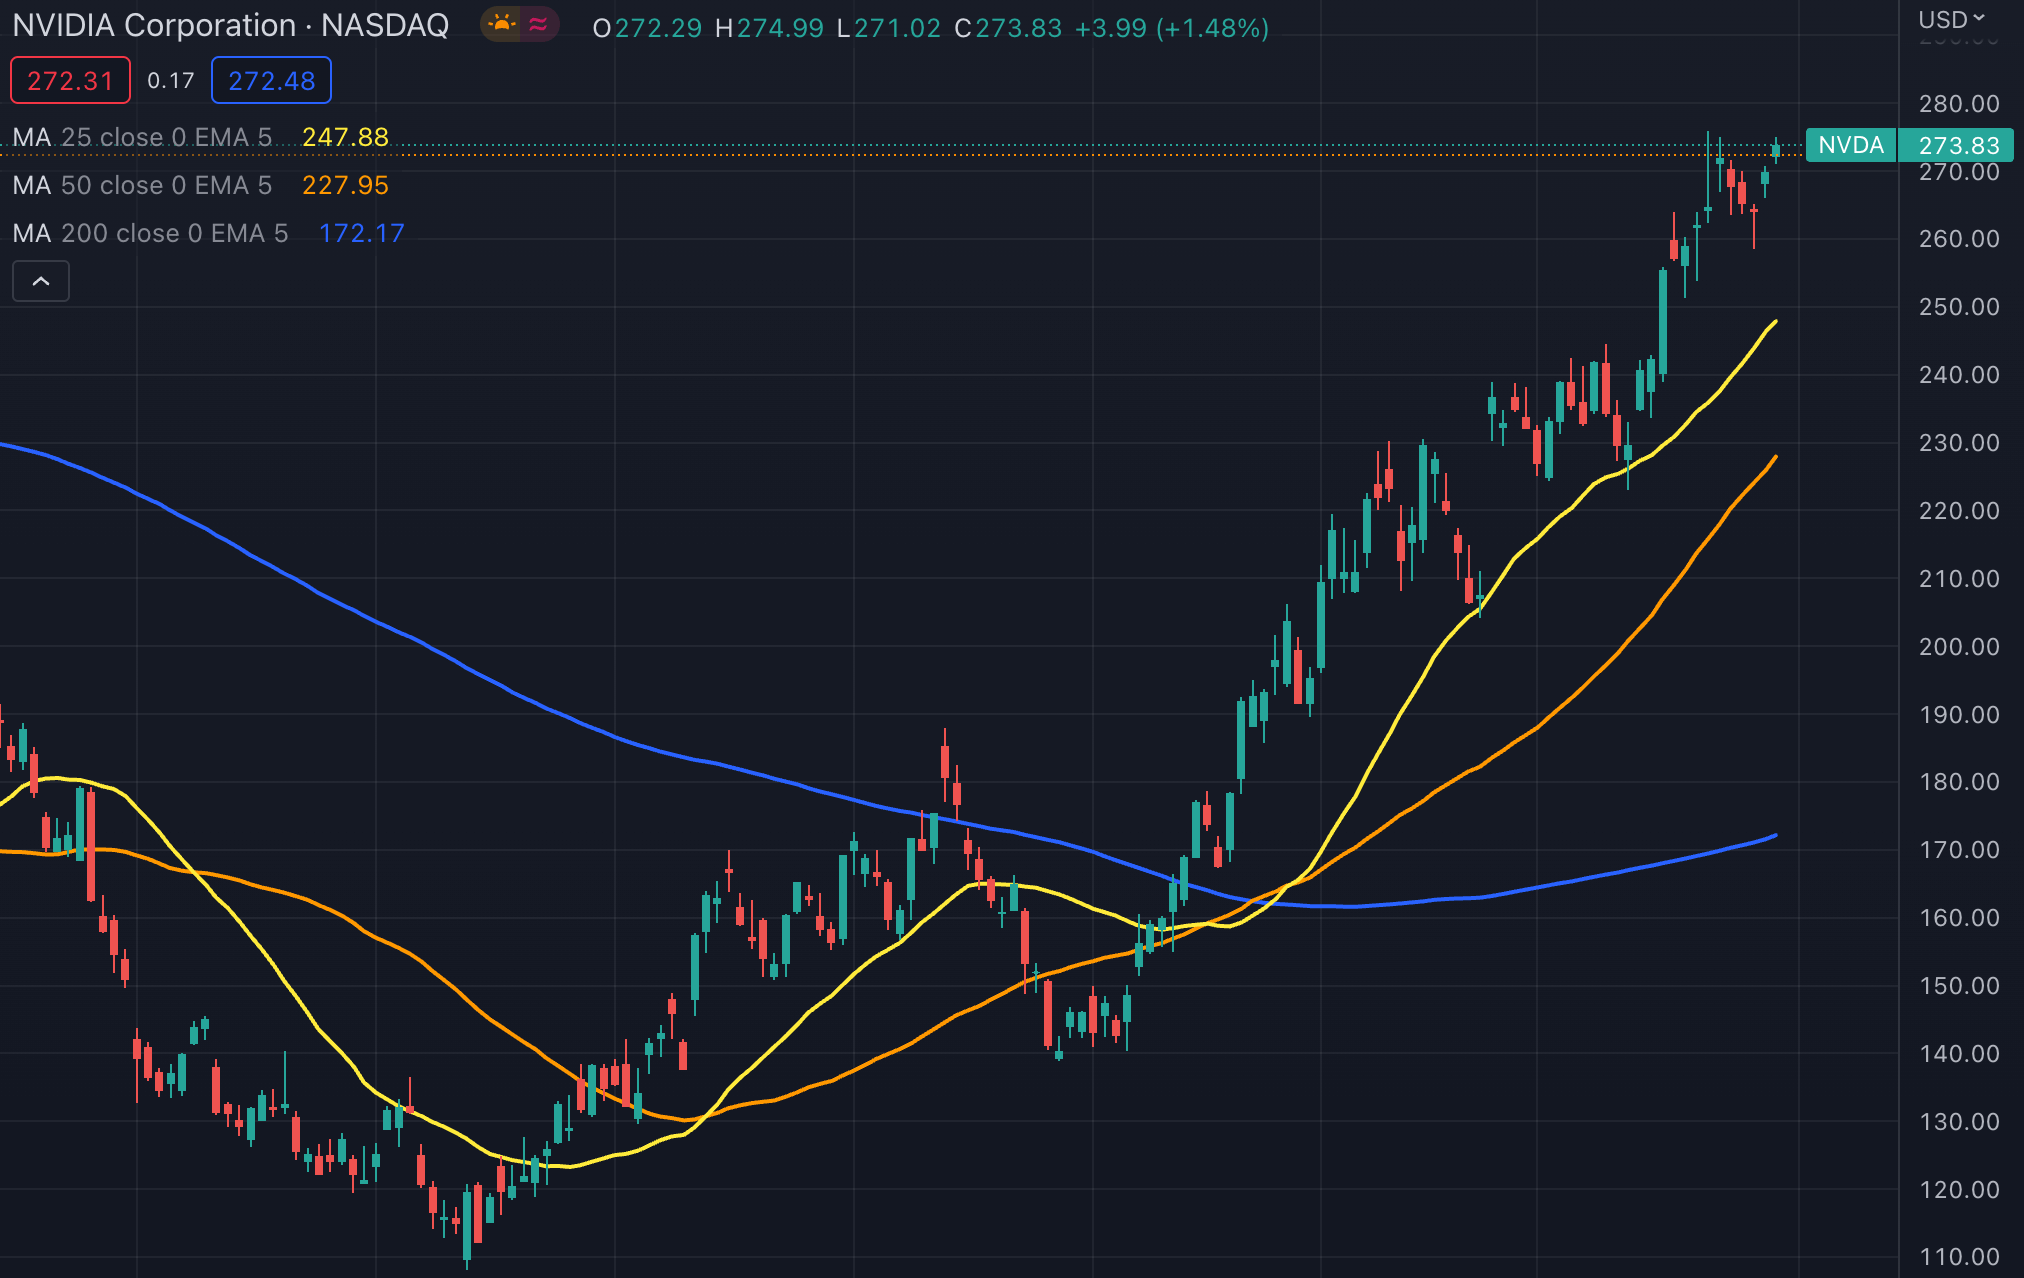The height and width of the screenshot is (1278, 2024).
Task: Click the NVIDIA Corporation · NASDAQ title
Action: pyautogui.click(x=231, y=25)
